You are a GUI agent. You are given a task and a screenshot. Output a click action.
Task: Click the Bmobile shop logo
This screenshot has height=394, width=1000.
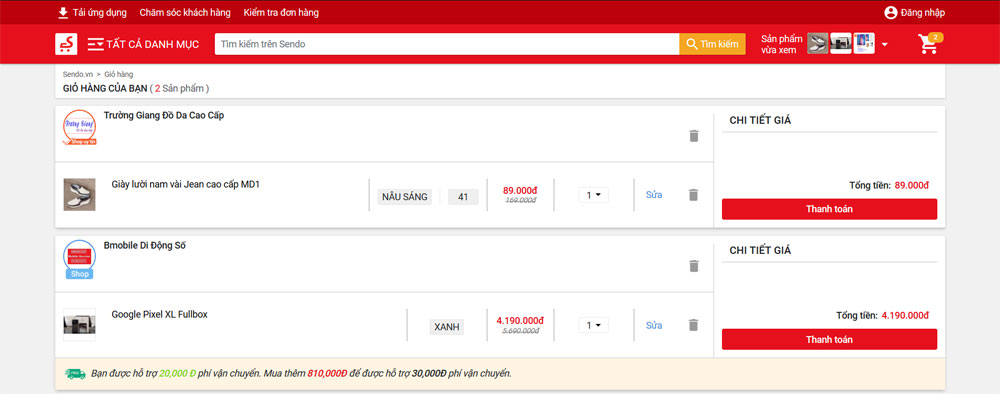coord(80,258)
